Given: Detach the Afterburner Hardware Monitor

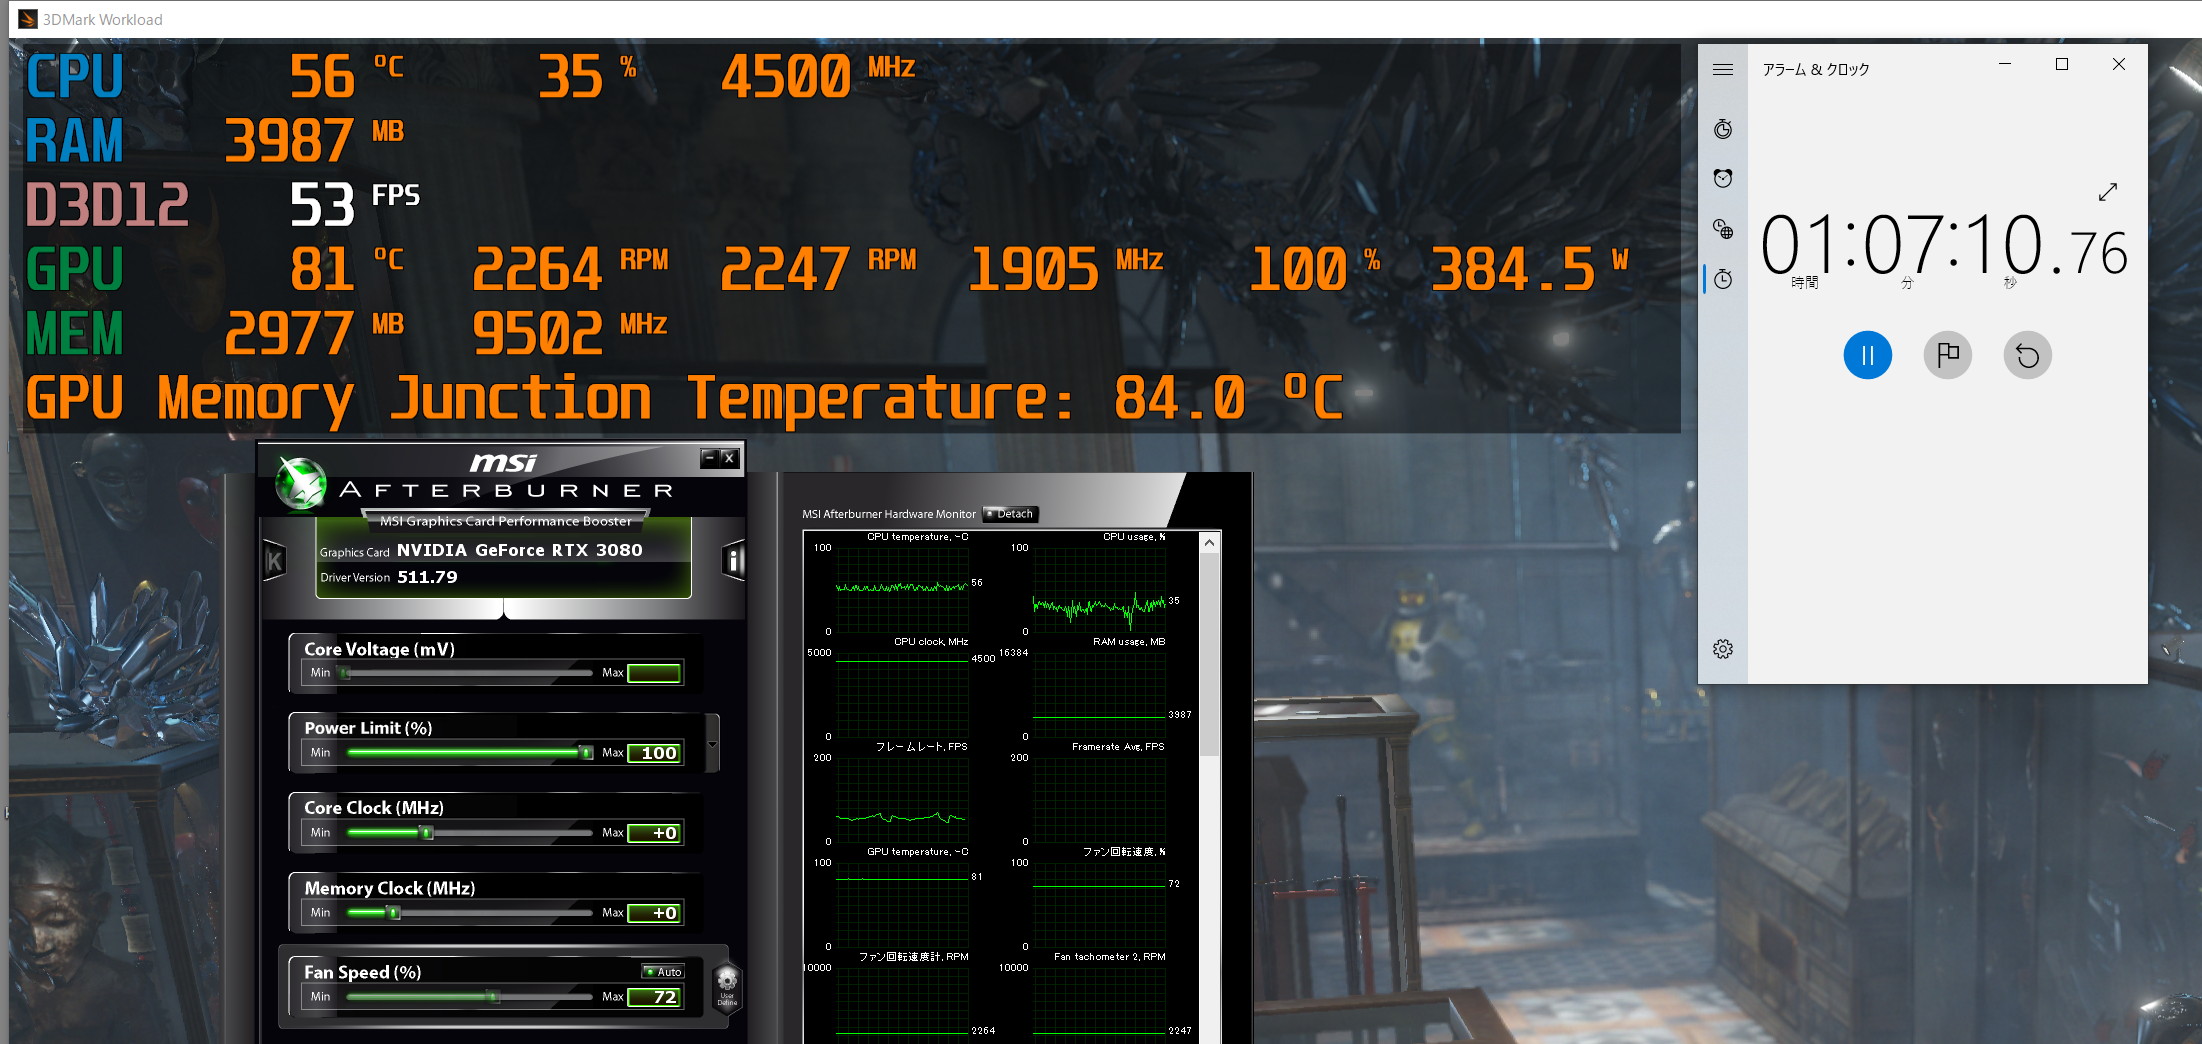Looking at the screenshot, I should click(x=1011, y=514).
